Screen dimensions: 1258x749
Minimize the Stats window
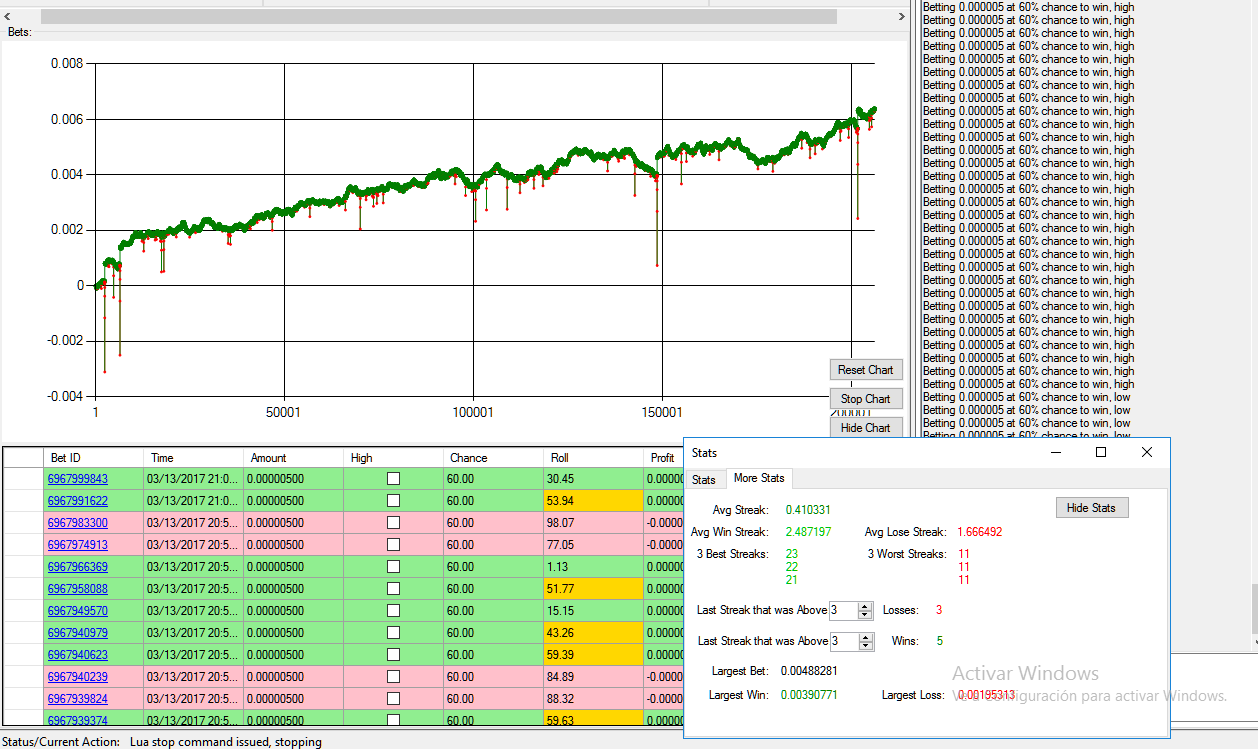(x=1055, y=453)
